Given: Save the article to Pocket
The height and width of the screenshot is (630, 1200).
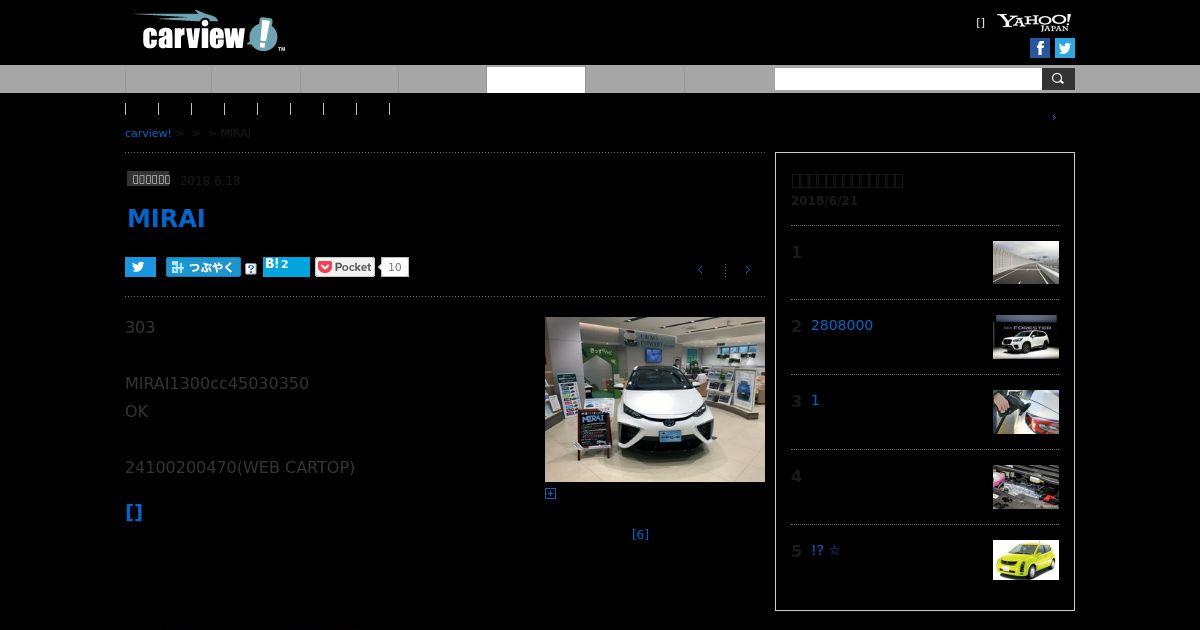Looking at the screenshot, I should click(345, 267).
